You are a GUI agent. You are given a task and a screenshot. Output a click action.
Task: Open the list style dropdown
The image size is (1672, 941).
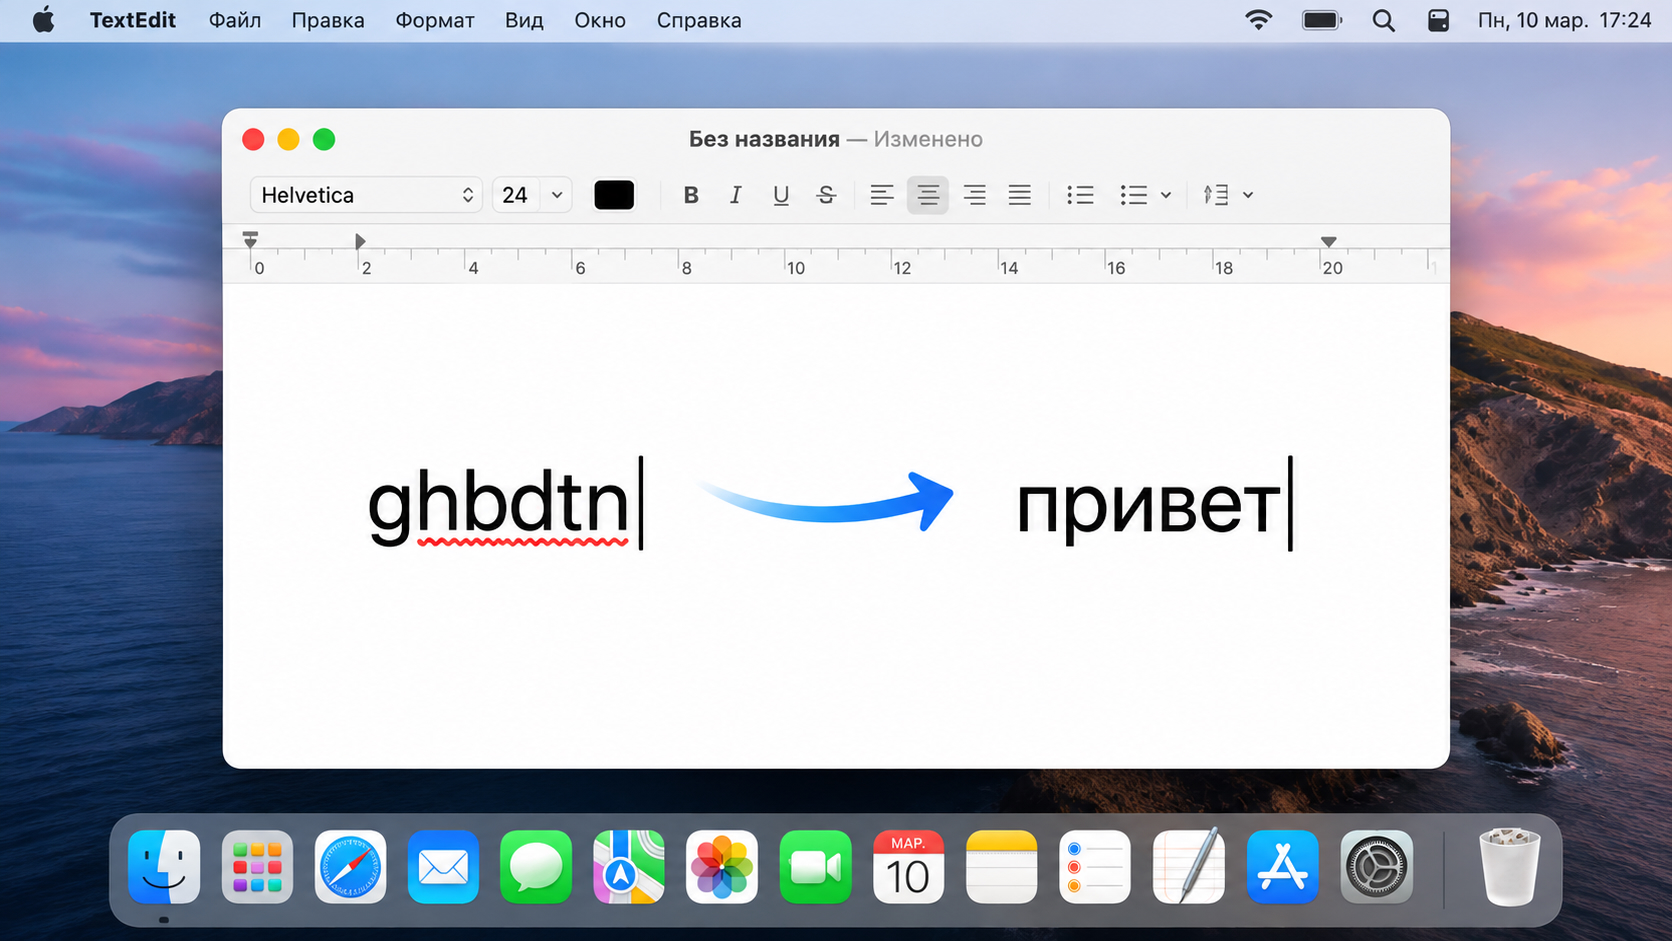coord(1145,195)
